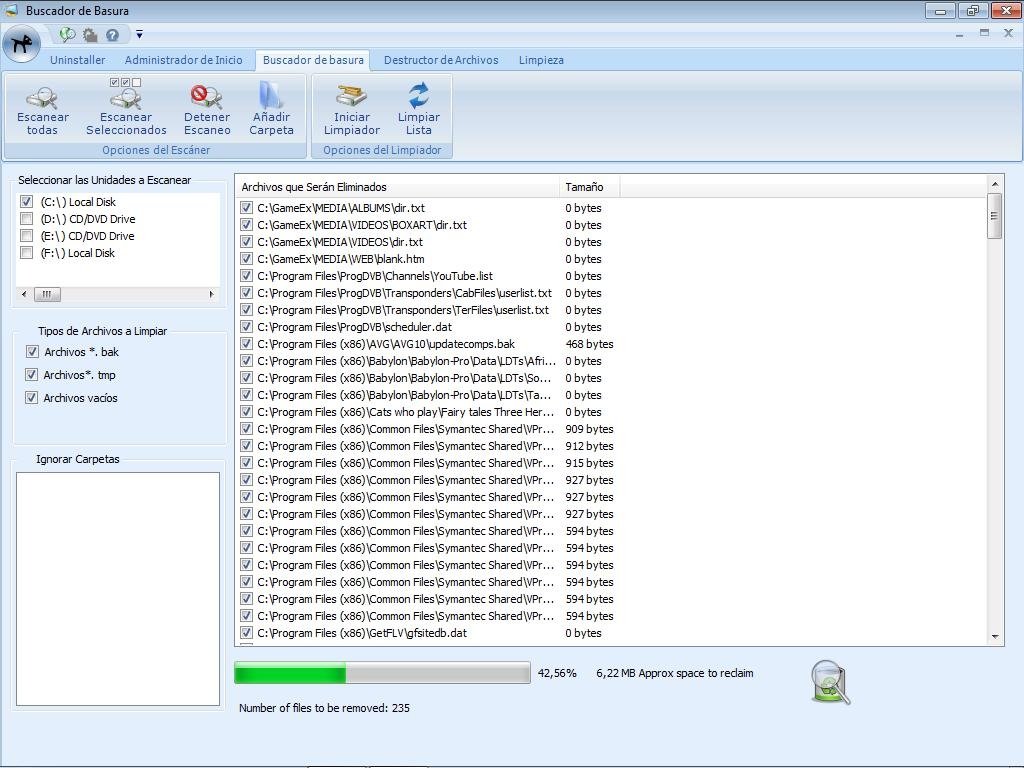Screen dimensions: 1024x768
Task: Click the green speech bubbles quick-access icon
Action: [67, 35]
